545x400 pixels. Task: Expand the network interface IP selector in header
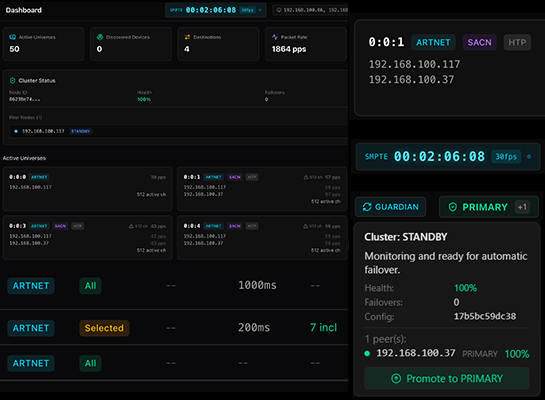tap(310, 10)
